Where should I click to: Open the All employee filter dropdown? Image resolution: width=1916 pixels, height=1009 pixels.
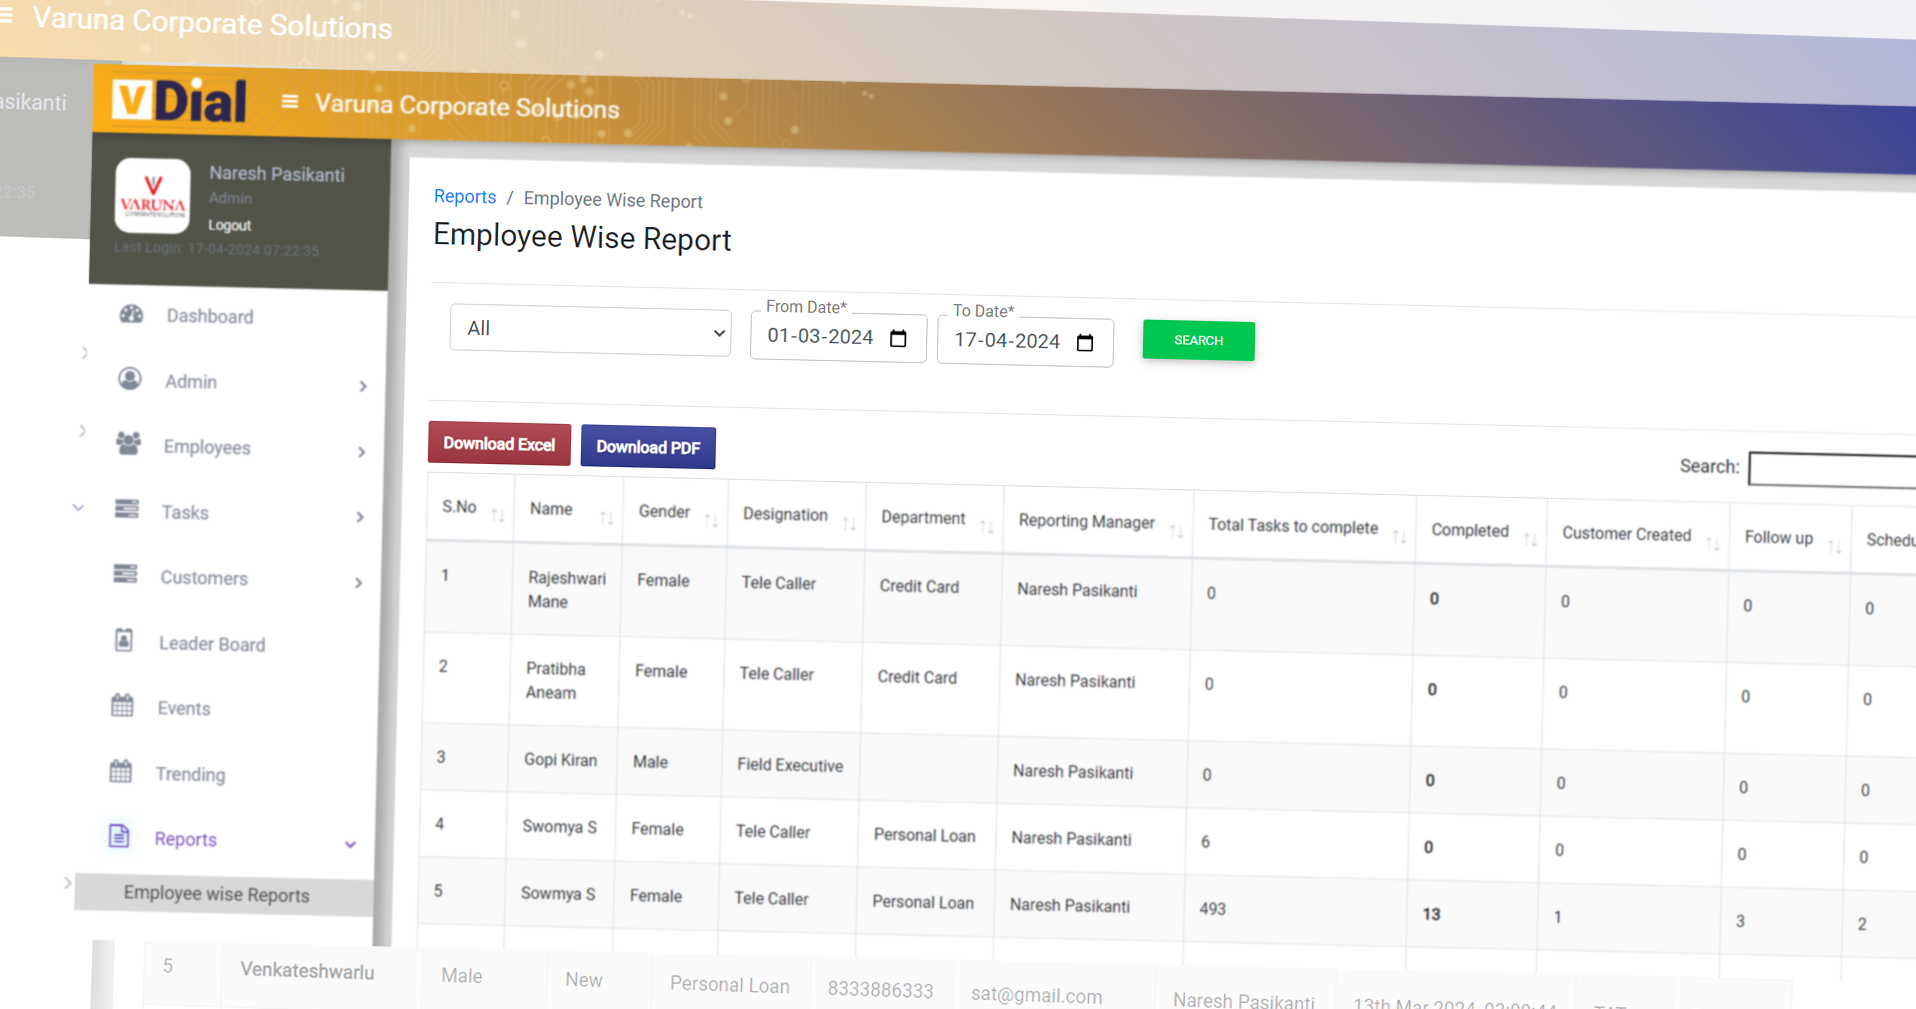[x=590, y=330]
